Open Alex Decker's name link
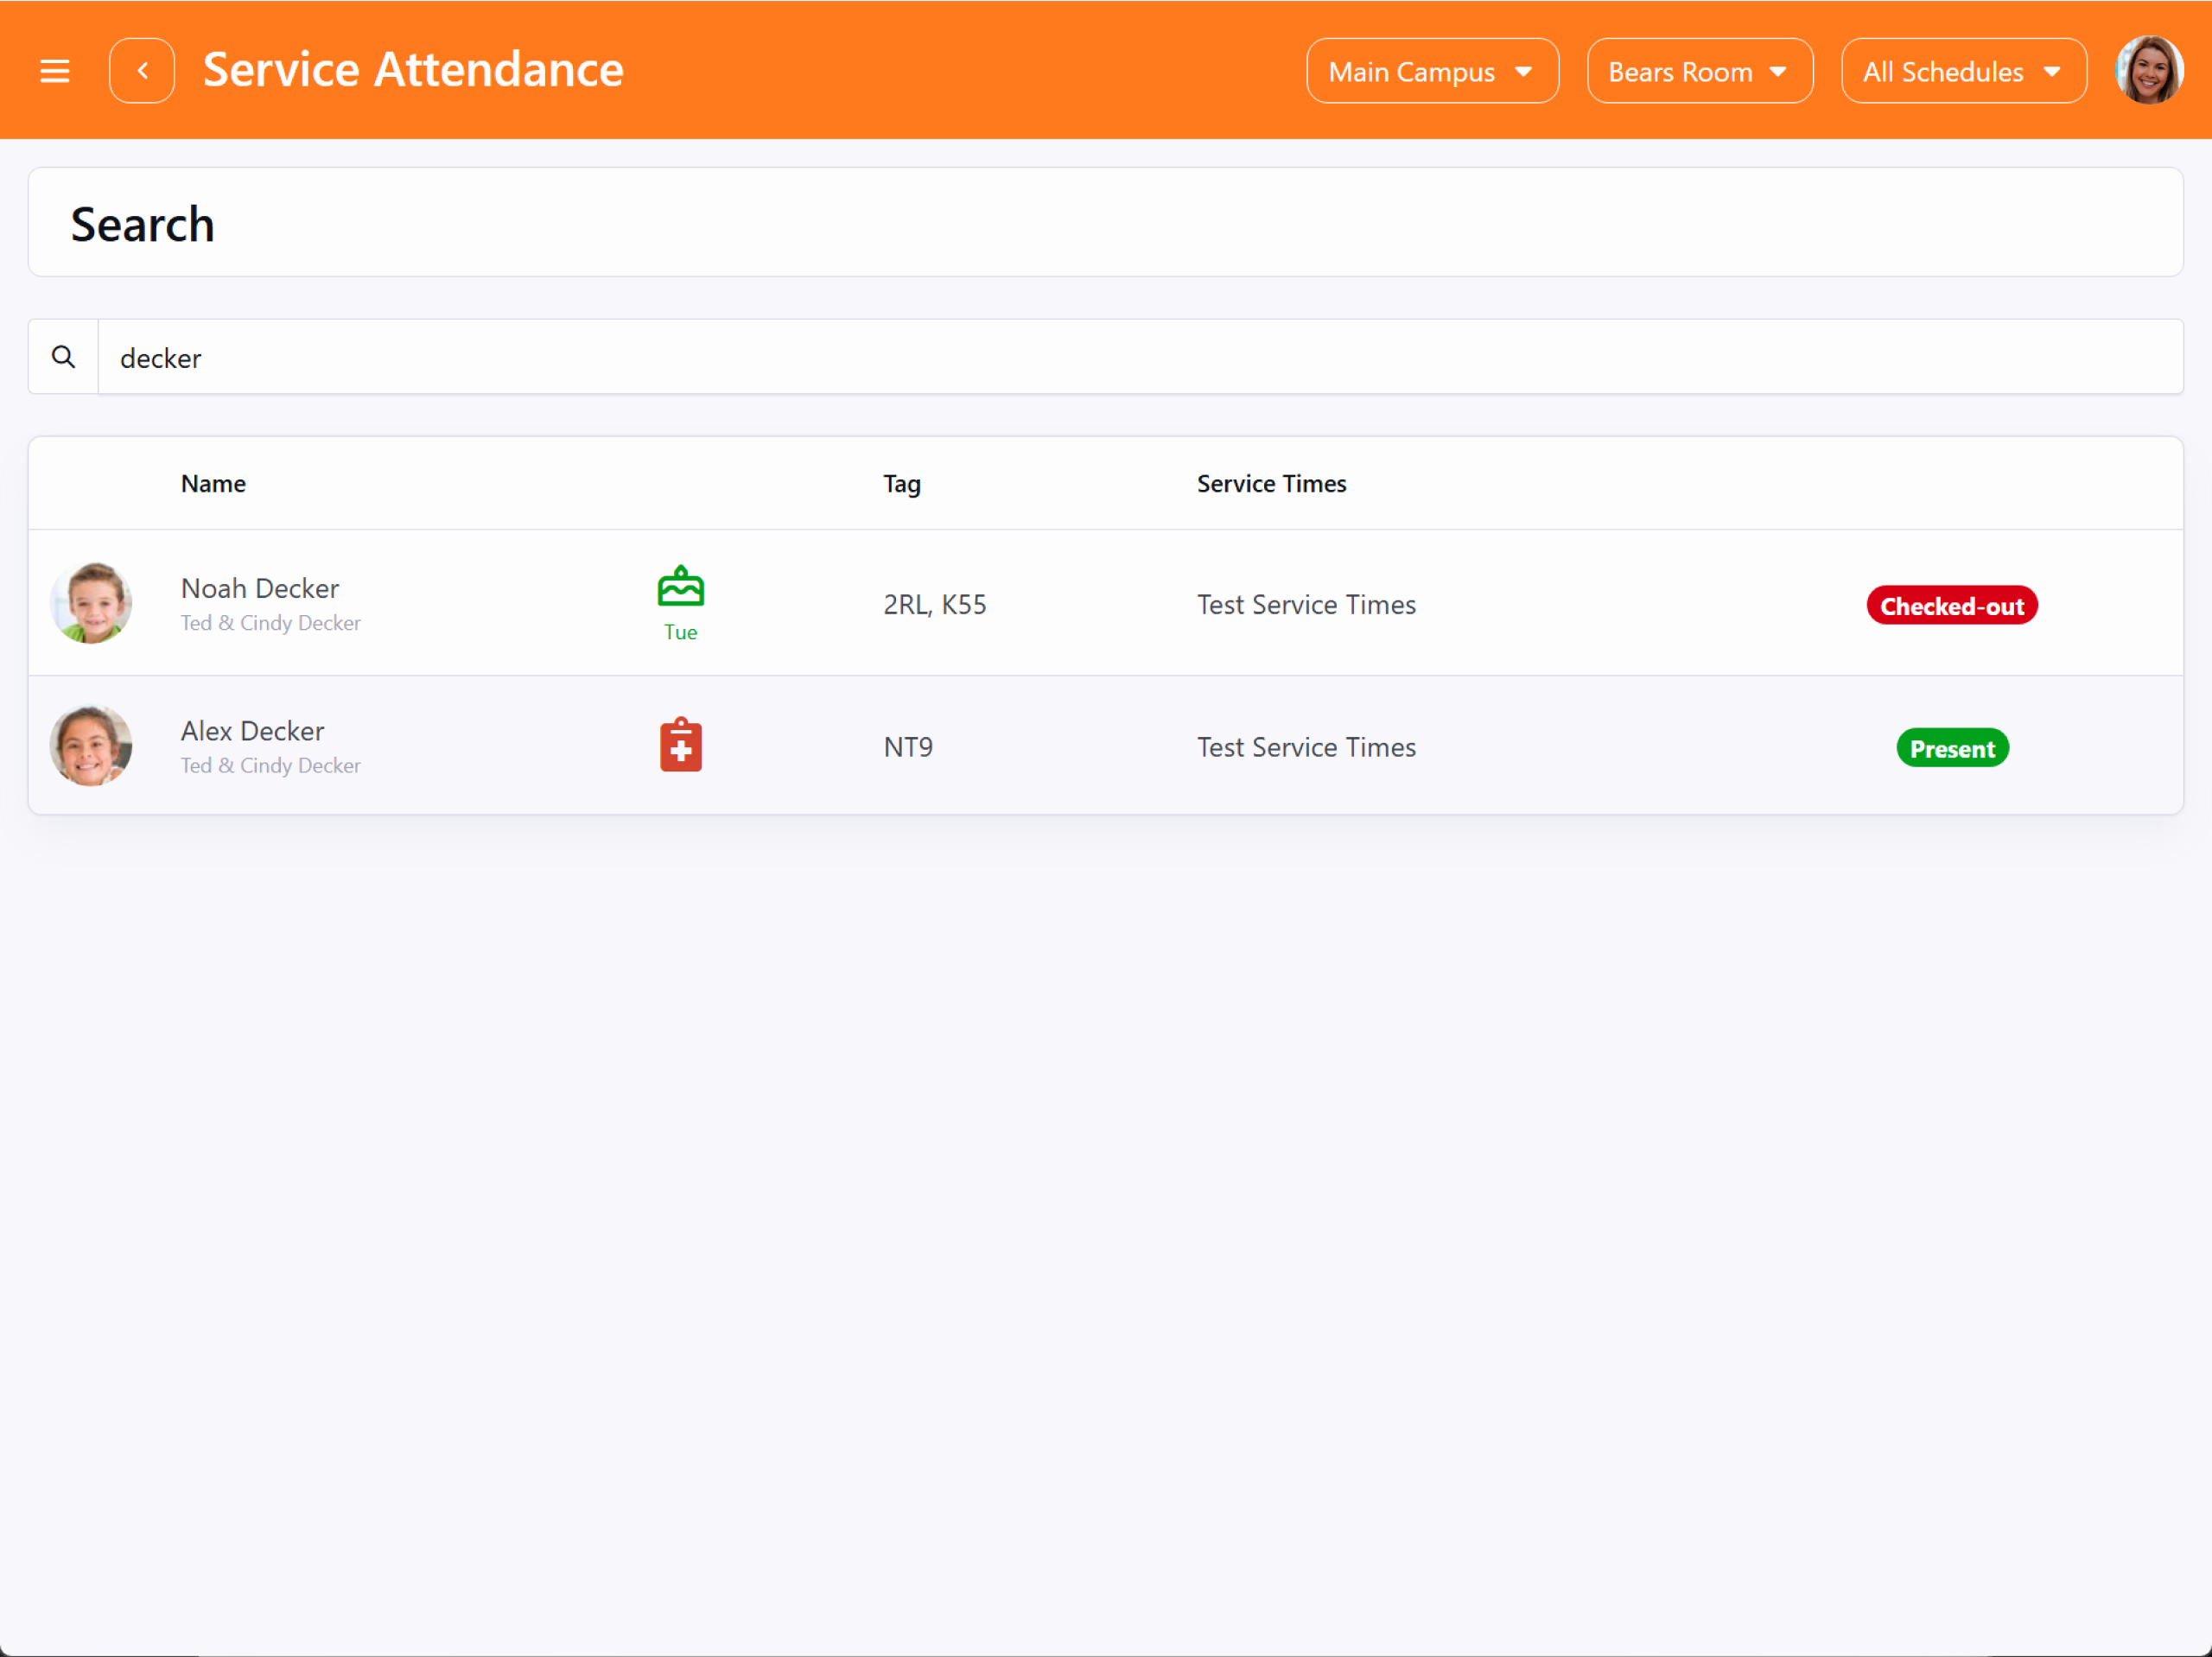 click(x=252, y=731)
